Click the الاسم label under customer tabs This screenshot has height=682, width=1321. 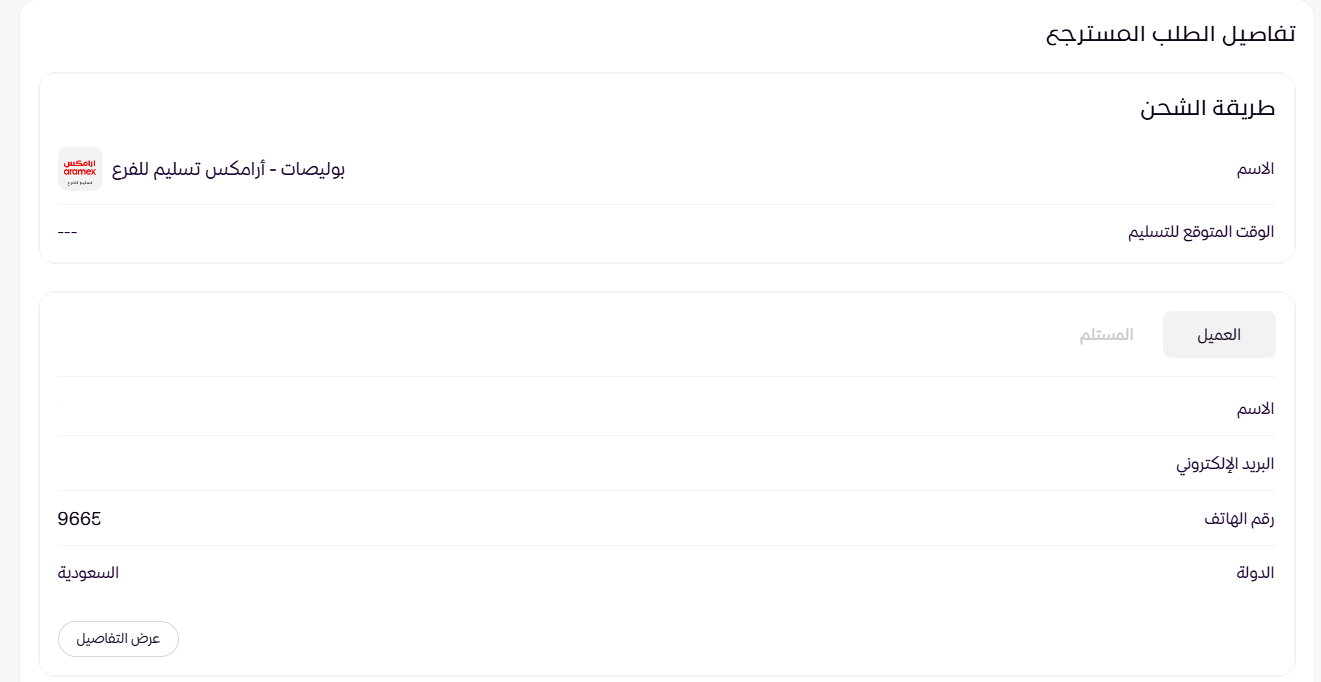point(1255,409)
